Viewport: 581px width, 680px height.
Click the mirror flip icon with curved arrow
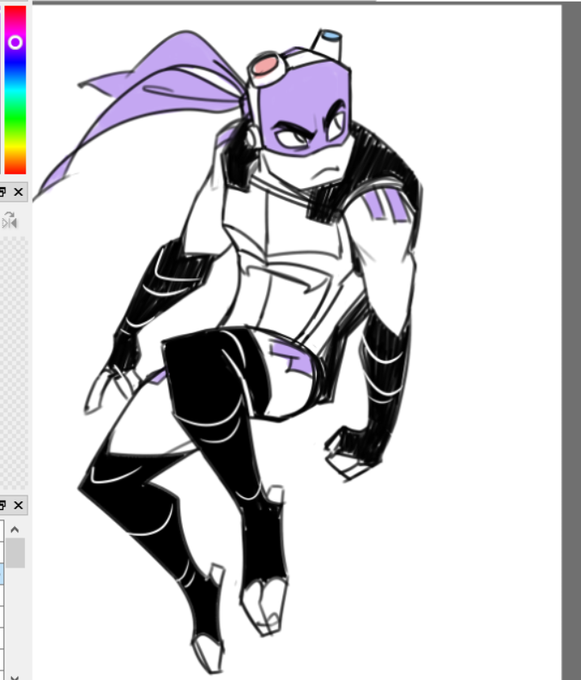9,220
